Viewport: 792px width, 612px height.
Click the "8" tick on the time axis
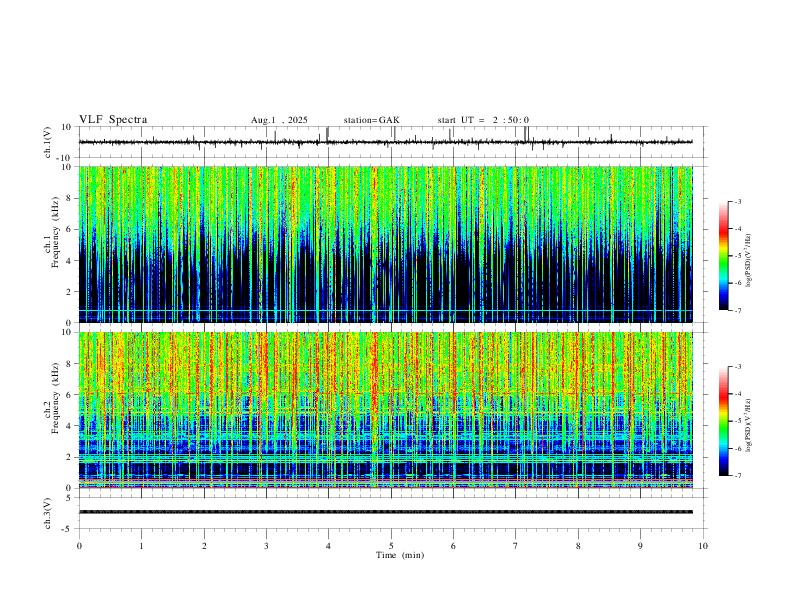click(x=578, y=546)
